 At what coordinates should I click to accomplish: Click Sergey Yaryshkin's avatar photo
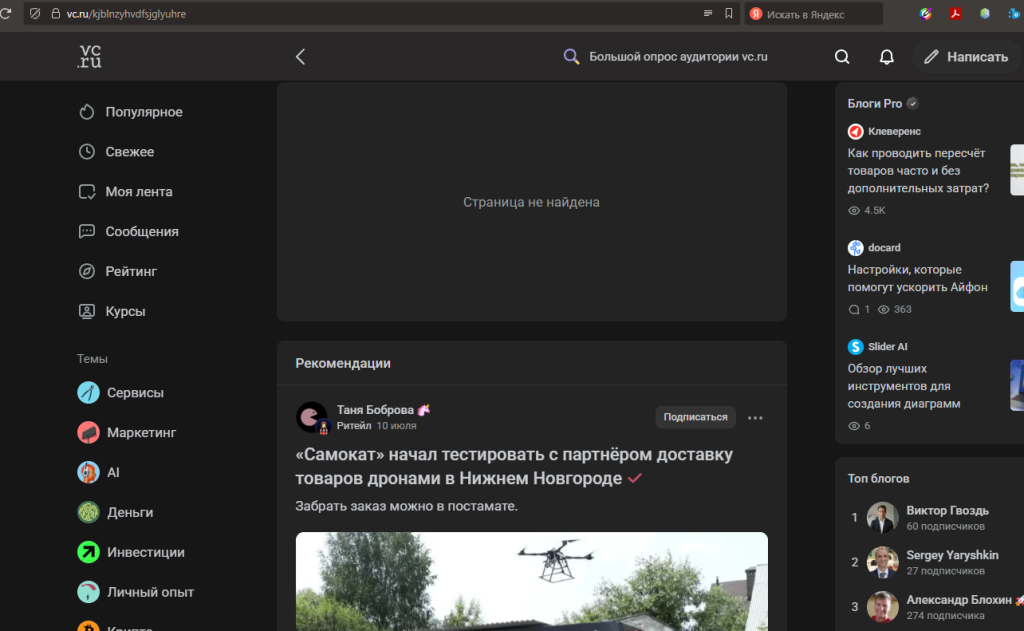pos(882,562)
